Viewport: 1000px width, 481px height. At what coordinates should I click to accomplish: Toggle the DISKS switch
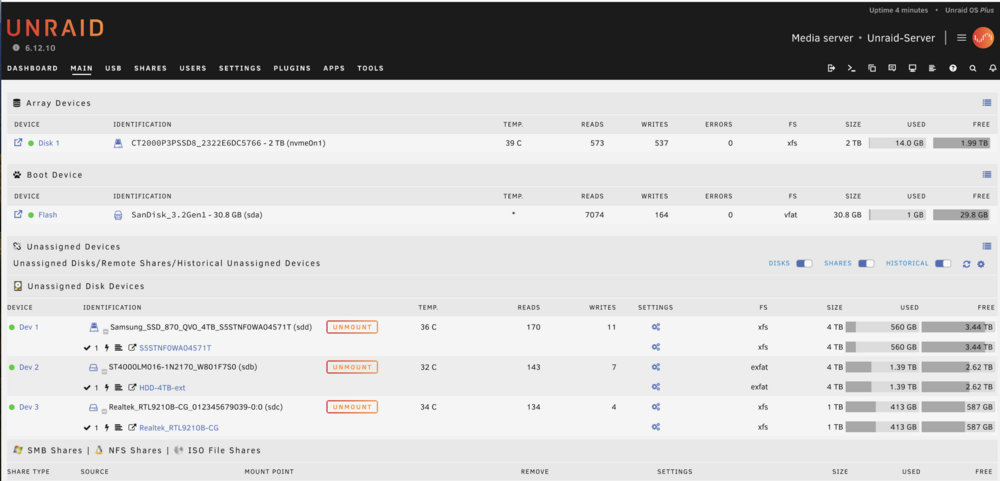point(804,263)
